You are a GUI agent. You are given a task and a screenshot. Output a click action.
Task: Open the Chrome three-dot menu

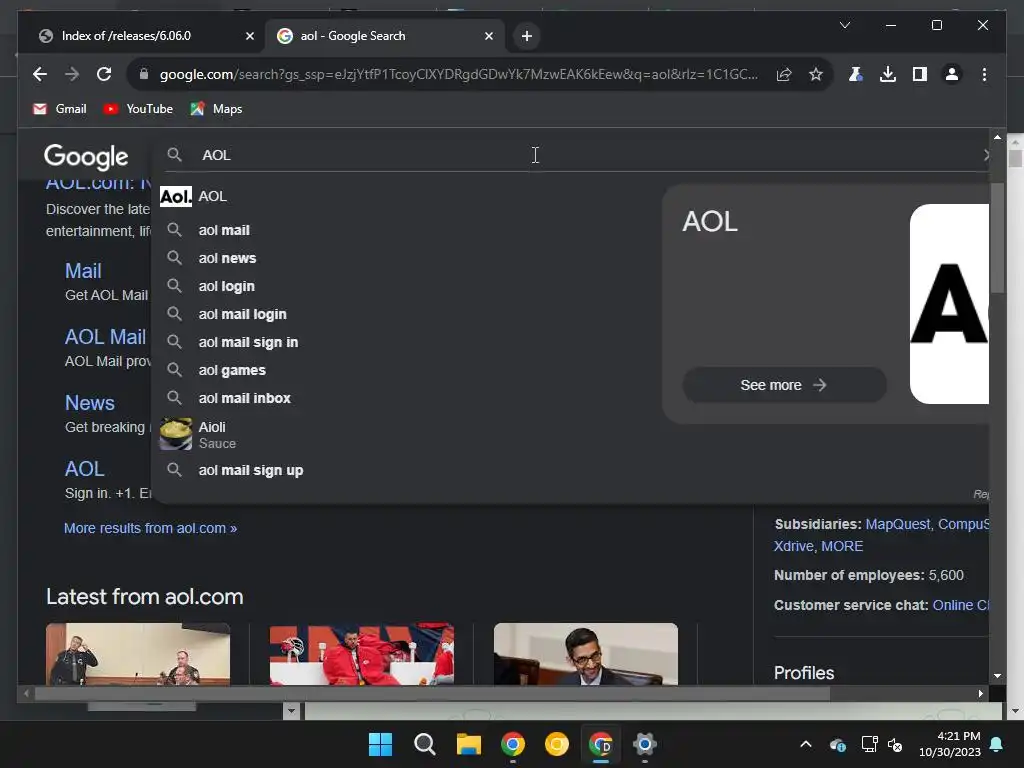click(x=984, y=74)
